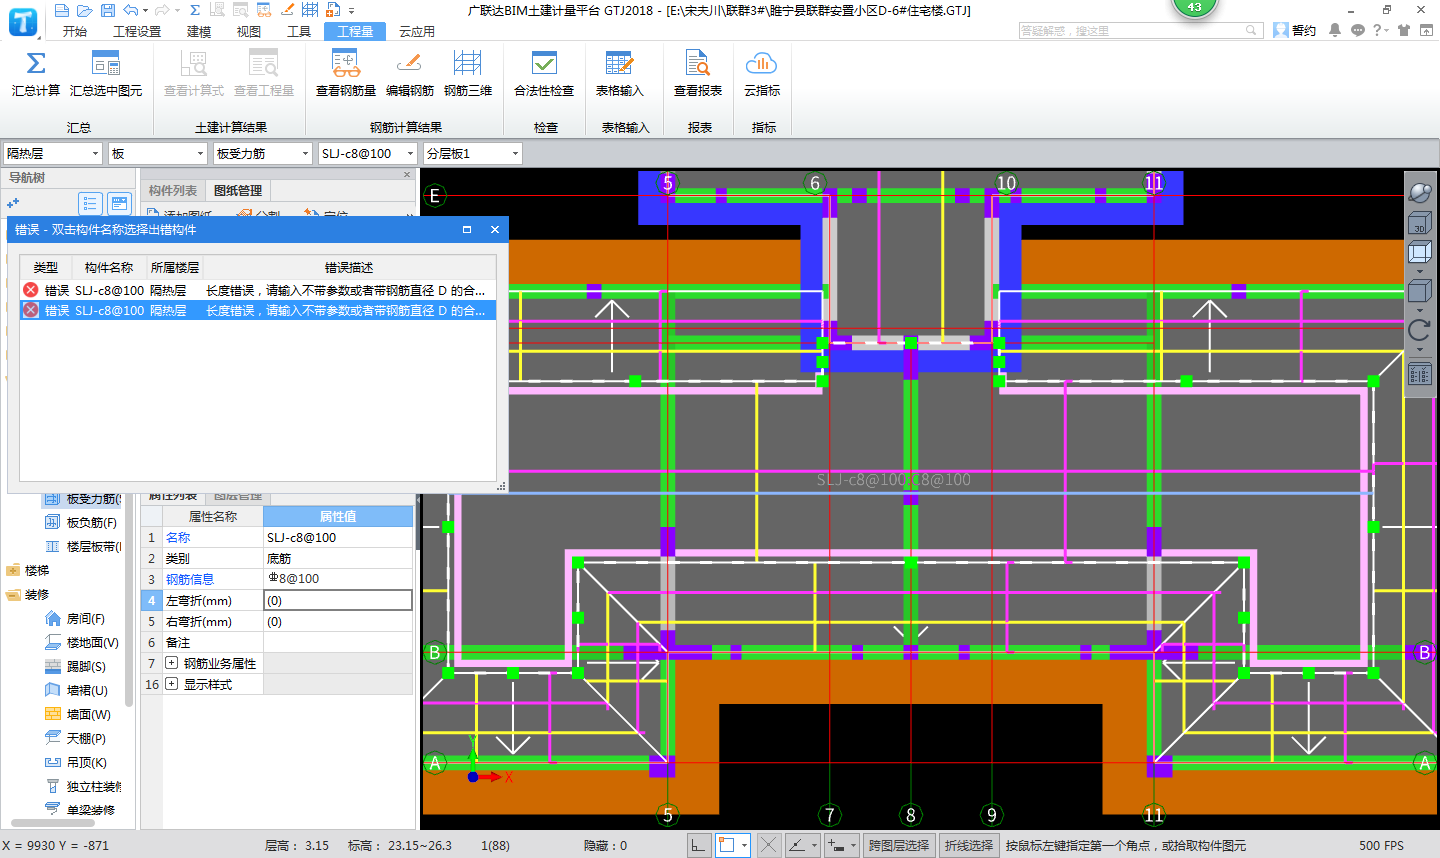Click the rotate icon in the right toolbar
Screen dimensions: 1440x858
(1419, 330)
